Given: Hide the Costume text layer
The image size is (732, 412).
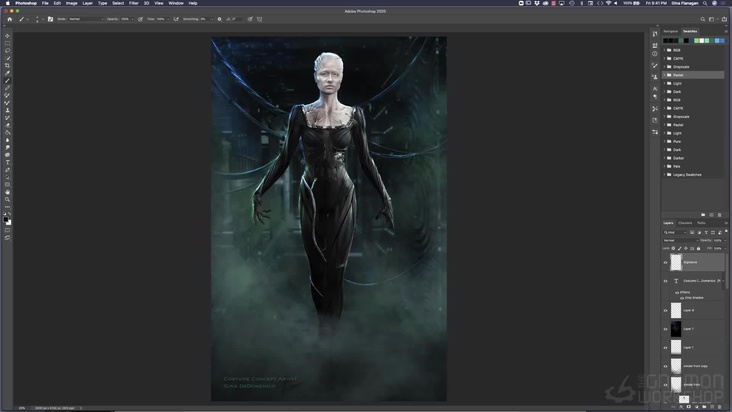Looking at the screenshot, I should pyautogui.click(x=666, y=281).
